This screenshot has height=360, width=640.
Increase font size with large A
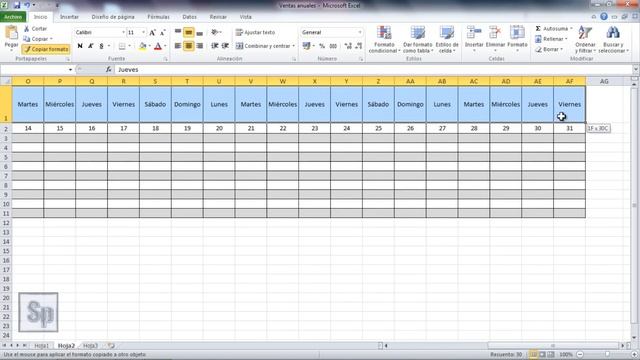click(152, 33)
